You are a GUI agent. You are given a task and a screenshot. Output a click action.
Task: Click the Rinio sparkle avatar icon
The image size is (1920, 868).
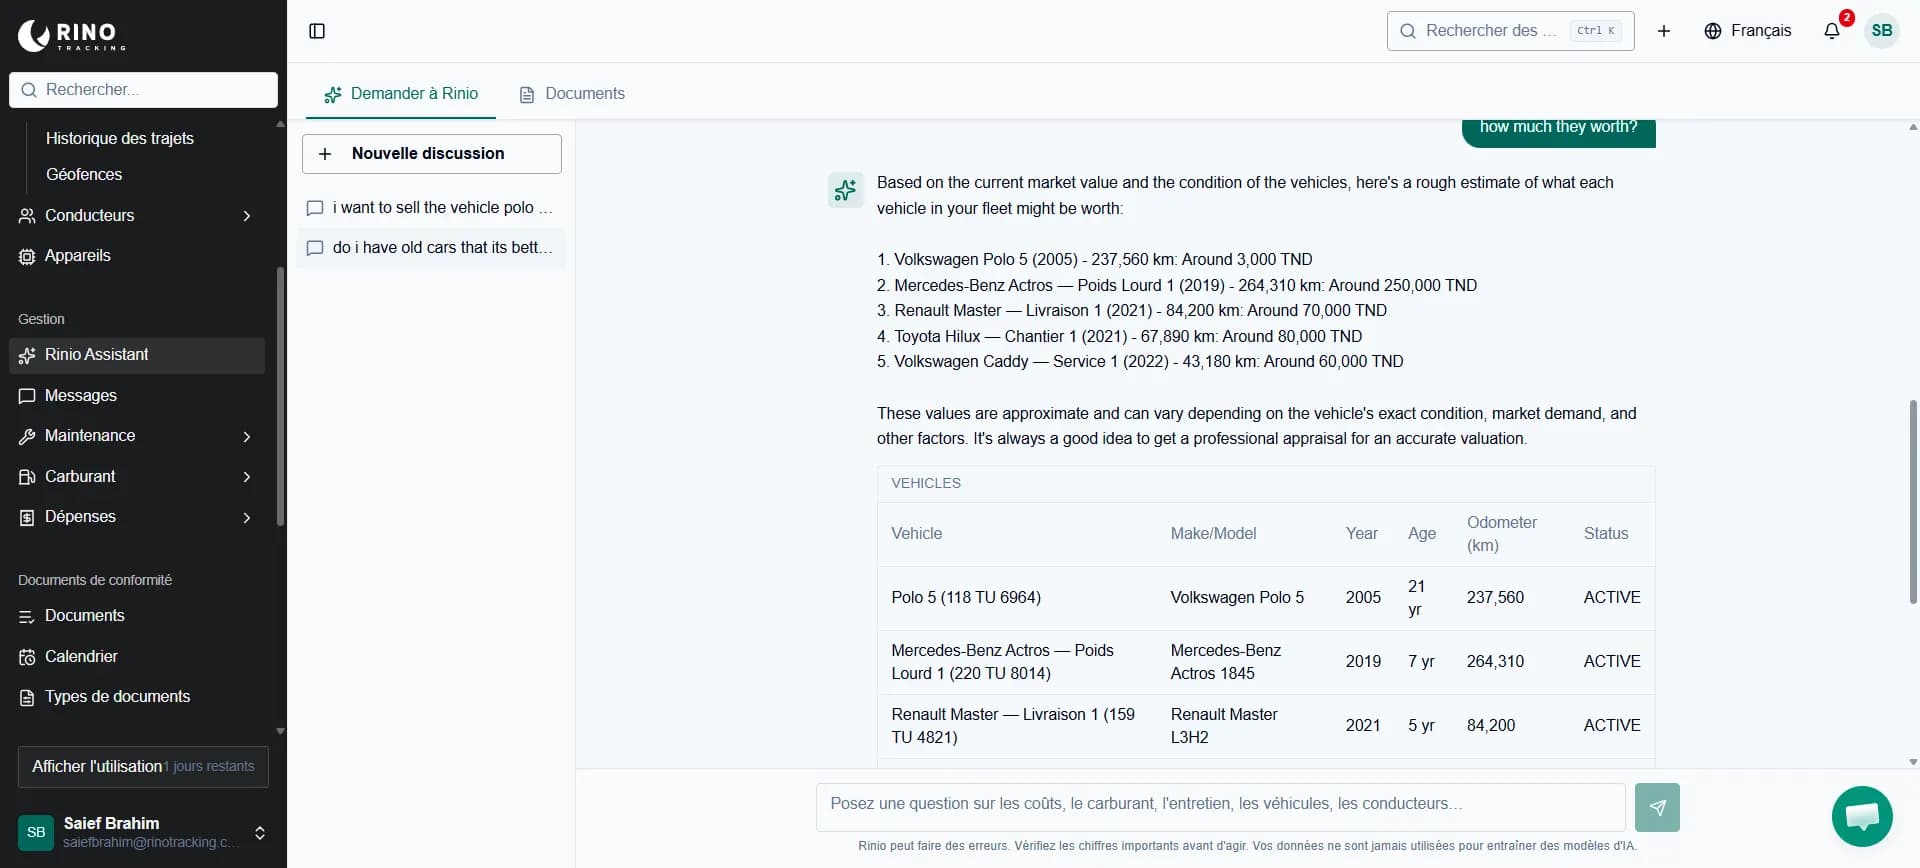pos(845,189)
